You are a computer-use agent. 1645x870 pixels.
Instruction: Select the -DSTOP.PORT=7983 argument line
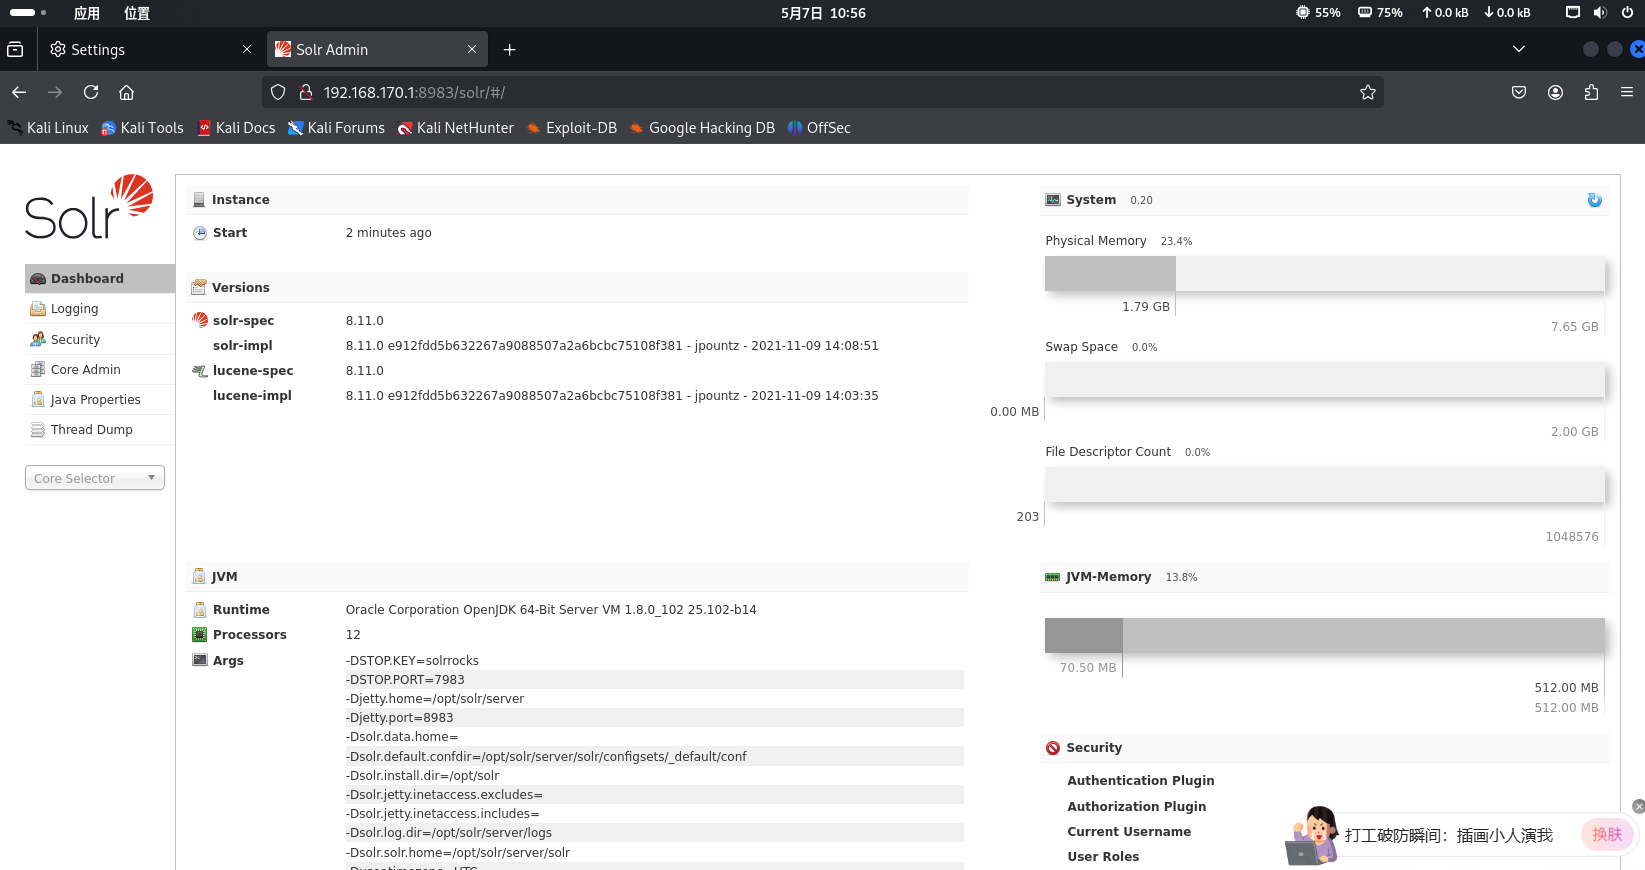tap(654, 679)
